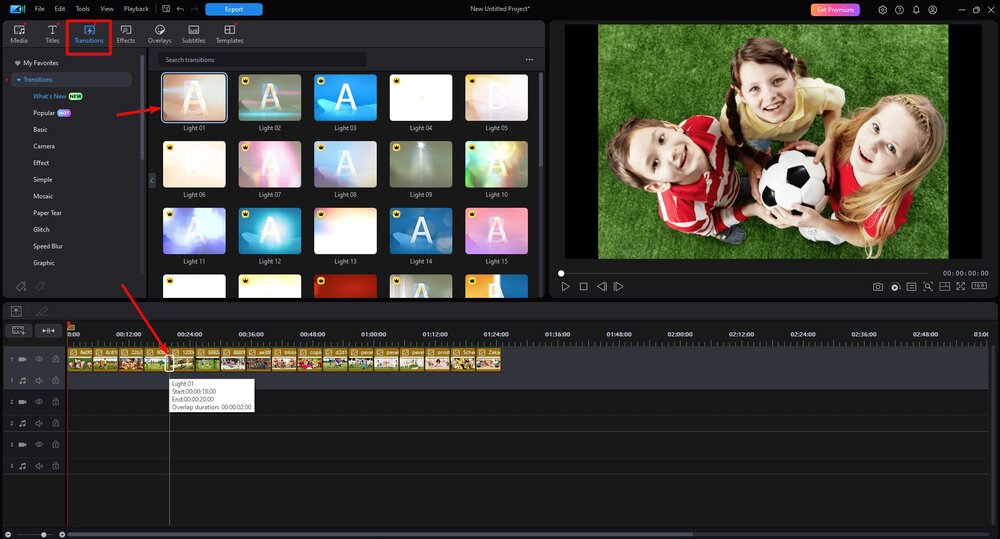Click the step-forward frame icon

coord(619,287)
